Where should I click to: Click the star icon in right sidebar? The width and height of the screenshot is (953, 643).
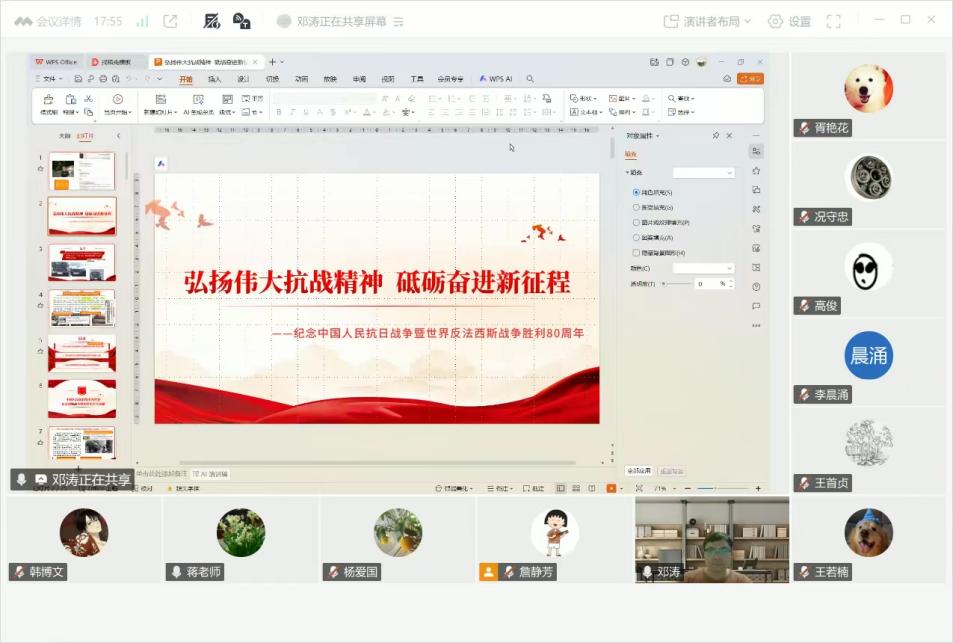(x=756, y=170)
